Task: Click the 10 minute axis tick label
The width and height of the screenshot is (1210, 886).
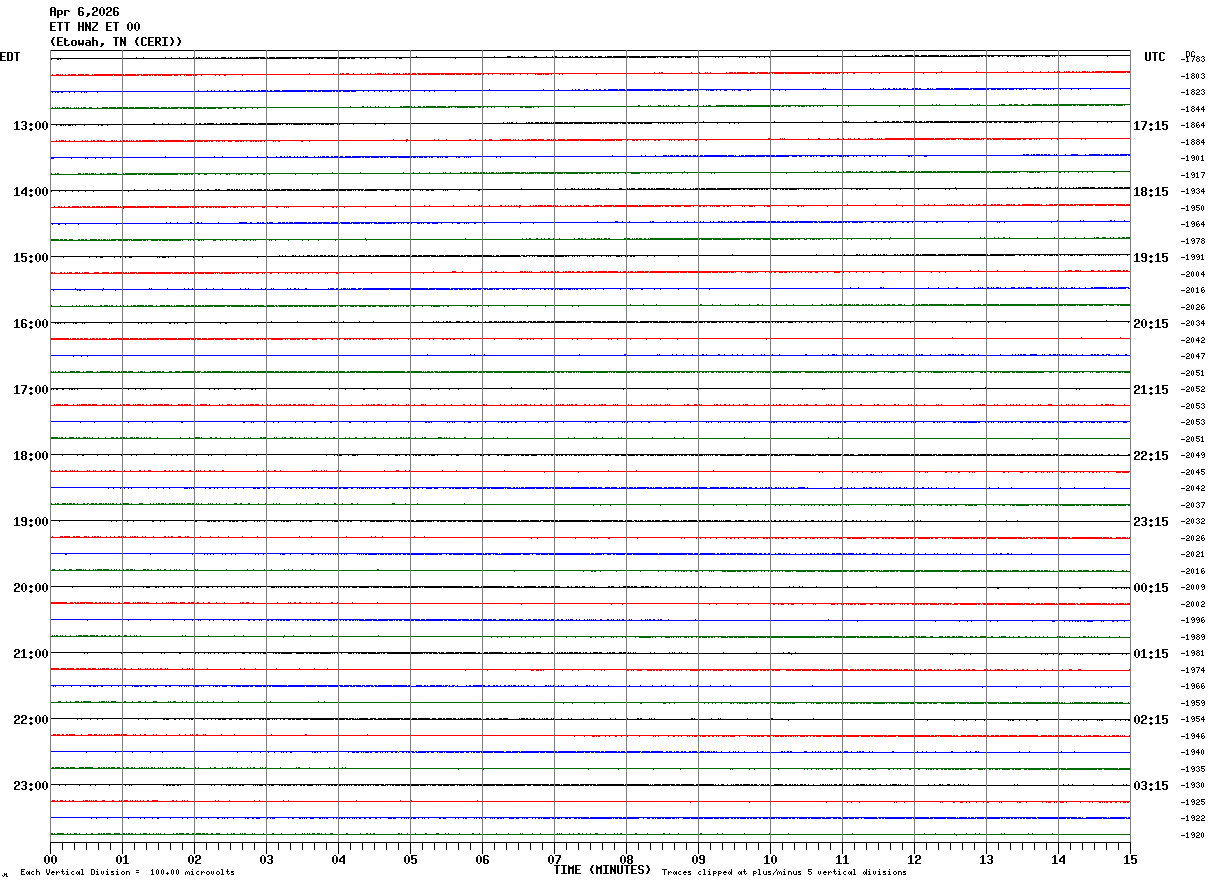Action: 770,859
